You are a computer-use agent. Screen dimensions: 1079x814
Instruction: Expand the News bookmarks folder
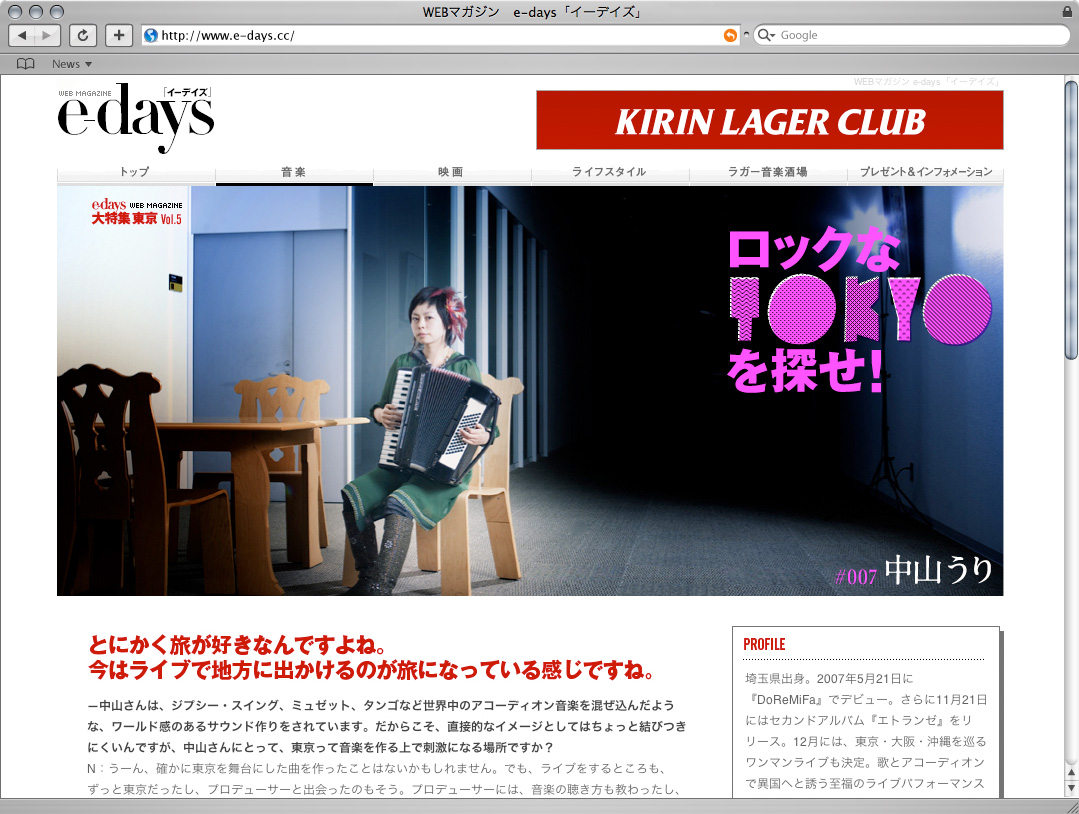pos(71,64)
